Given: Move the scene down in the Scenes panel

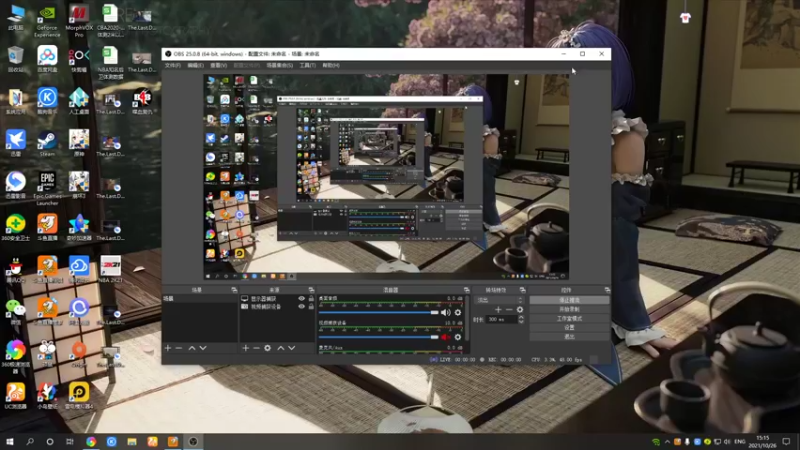Looking at the screenshot, I should pyautogui.click(x=203, y=348).
